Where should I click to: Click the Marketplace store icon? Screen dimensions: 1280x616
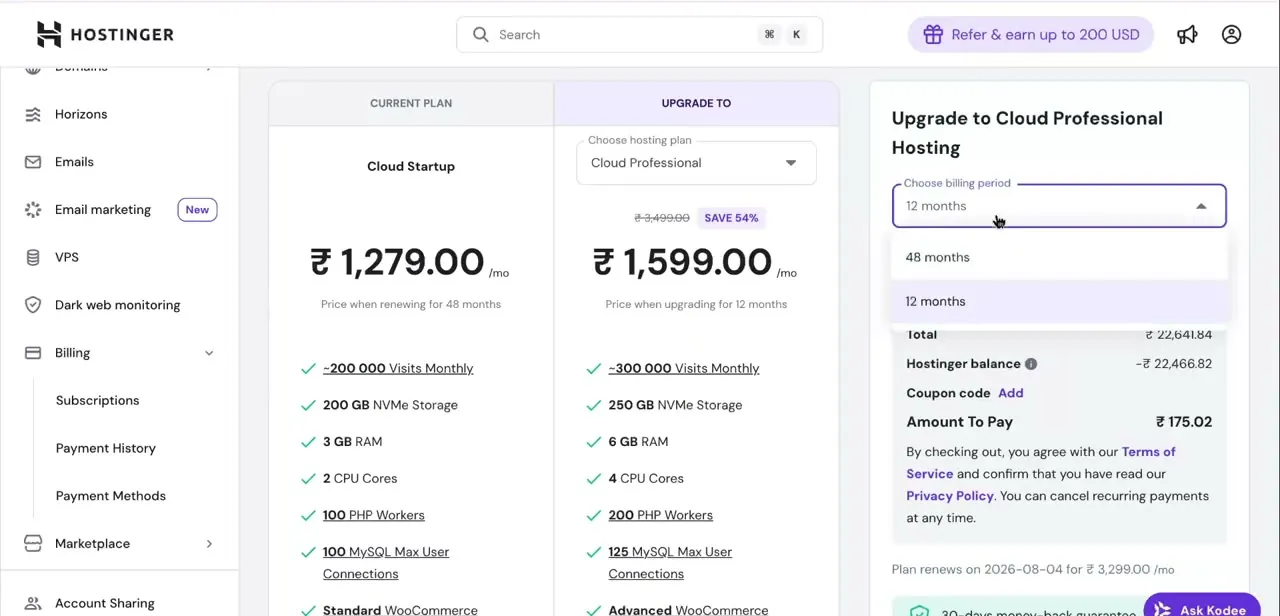33,543
